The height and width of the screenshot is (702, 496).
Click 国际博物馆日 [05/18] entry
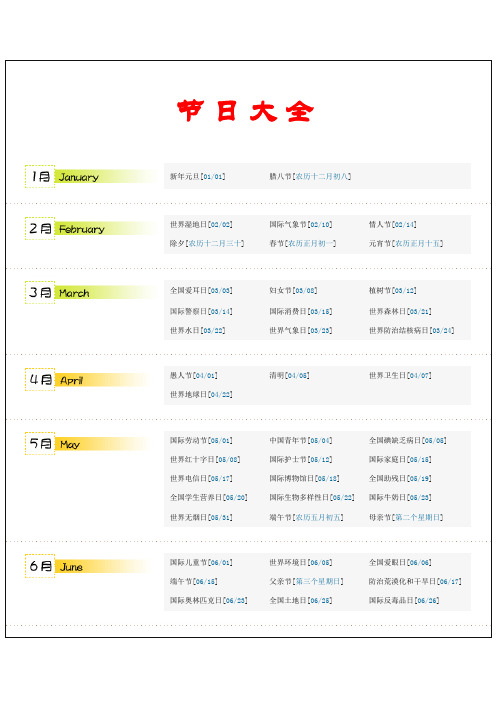coord(304,479)
